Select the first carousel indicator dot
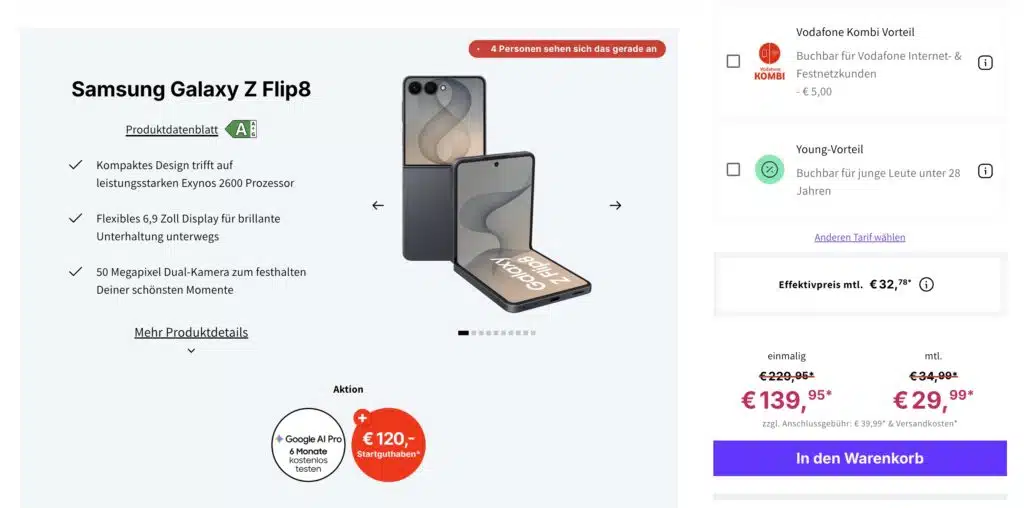 coord(463,333)
